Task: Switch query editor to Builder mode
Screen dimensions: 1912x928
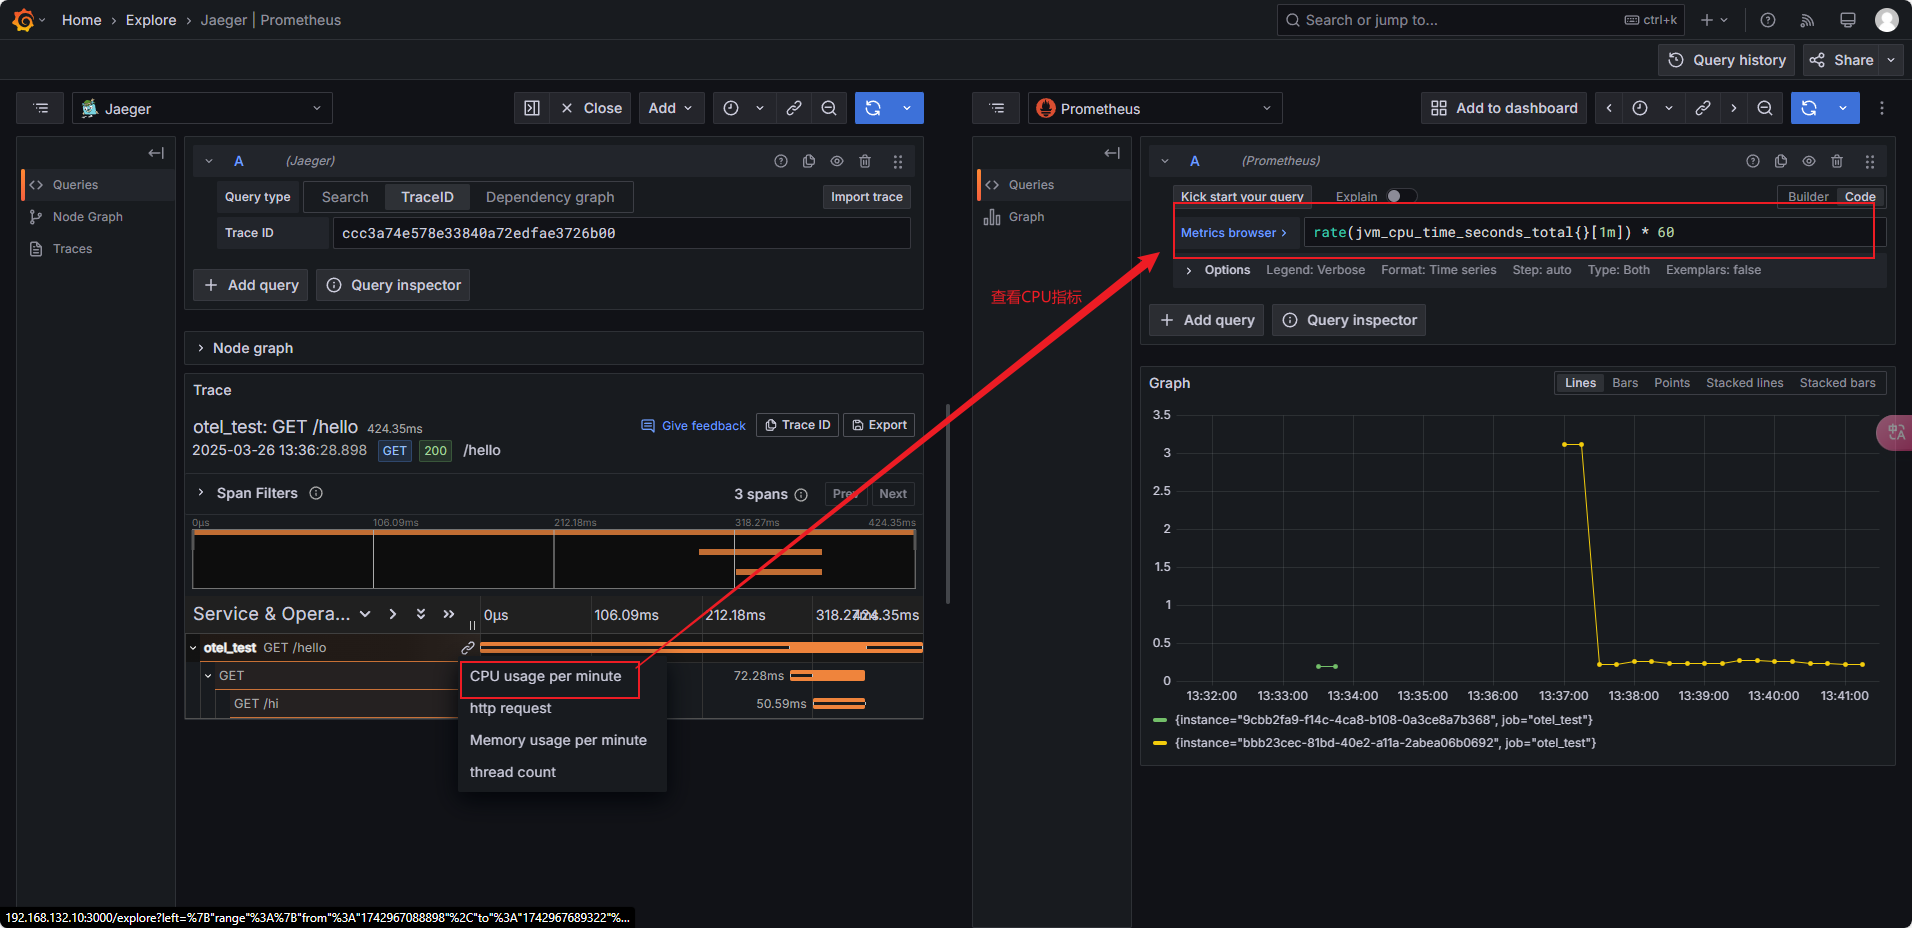Action: [x=1808, y=197]
